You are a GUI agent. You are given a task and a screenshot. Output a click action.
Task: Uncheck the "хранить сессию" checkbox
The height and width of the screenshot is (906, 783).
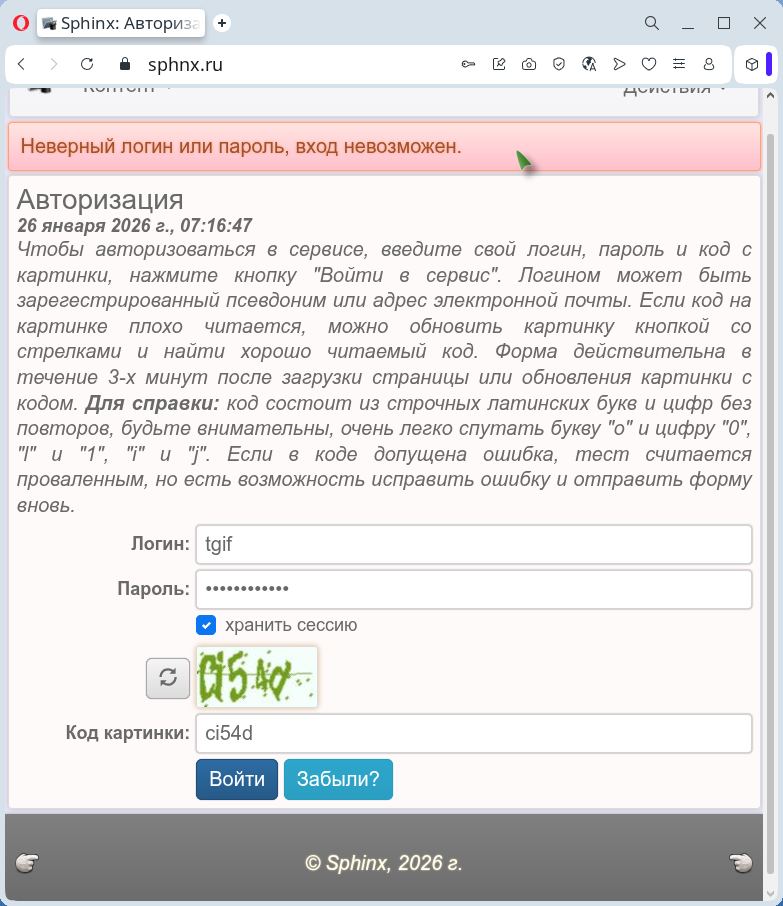[206, 625]
